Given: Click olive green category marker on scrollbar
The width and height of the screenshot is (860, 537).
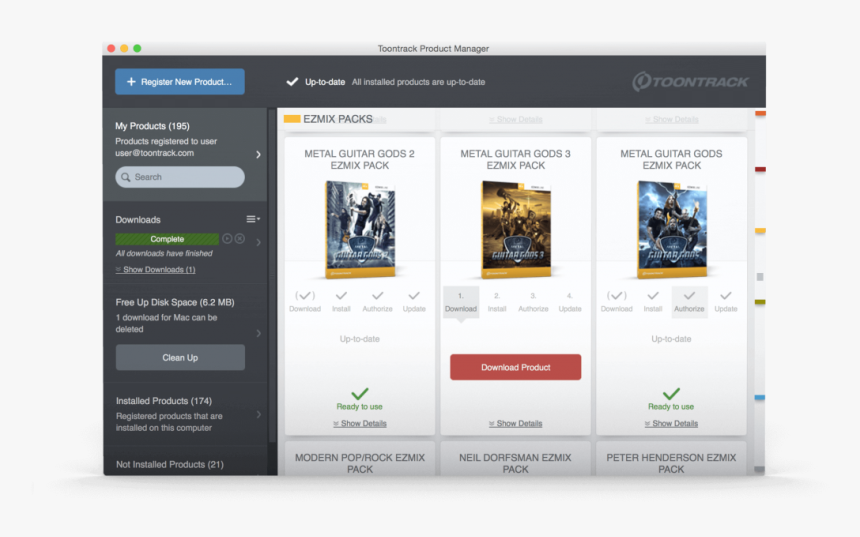Looking at the screenshot, I should [x=760, y=302].
